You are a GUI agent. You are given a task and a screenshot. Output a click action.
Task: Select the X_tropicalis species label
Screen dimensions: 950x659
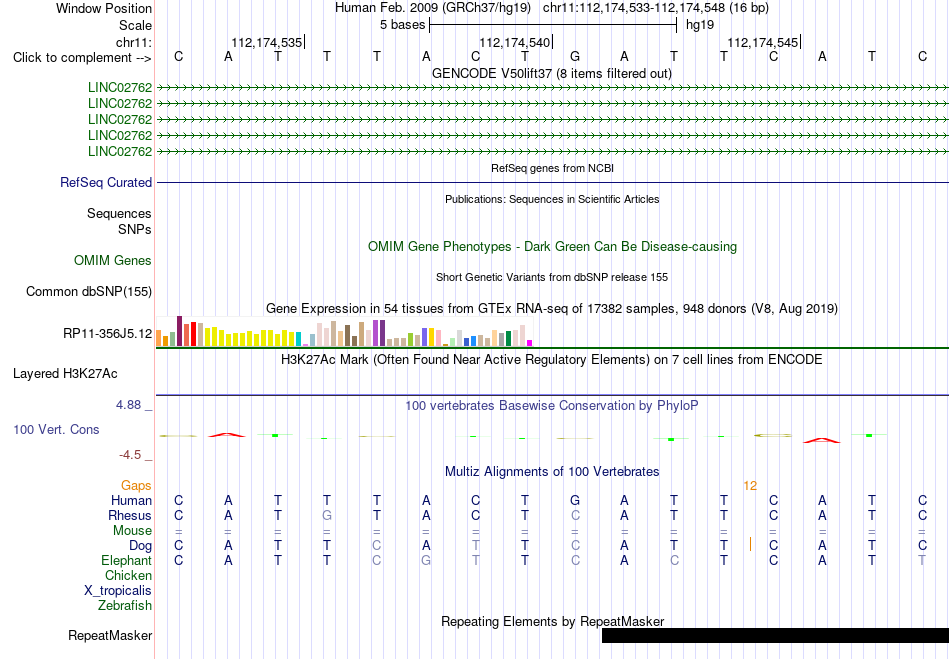point(118,591)
